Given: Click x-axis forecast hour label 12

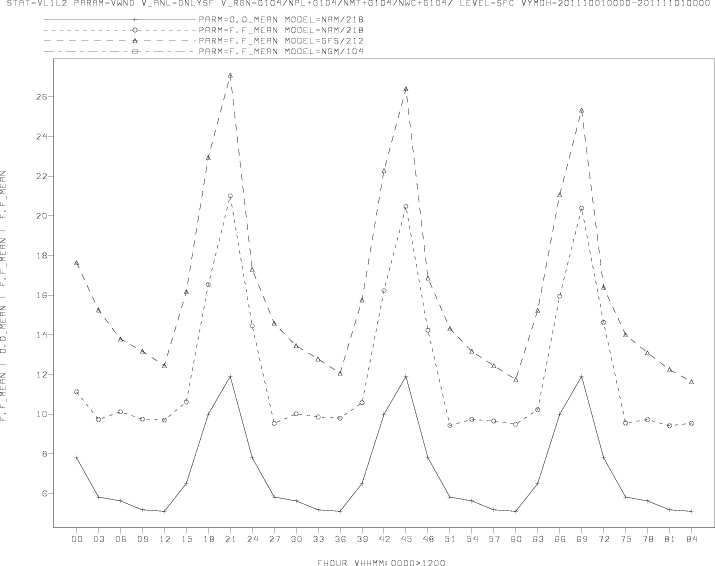Looking at the screenshot, I should 165,539.
